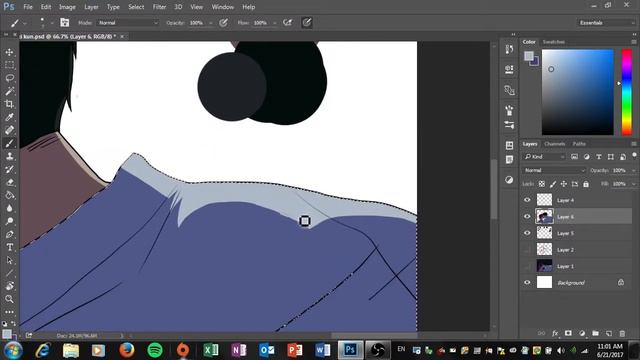Select the Brush tool in toolbox

coord(9,143)
